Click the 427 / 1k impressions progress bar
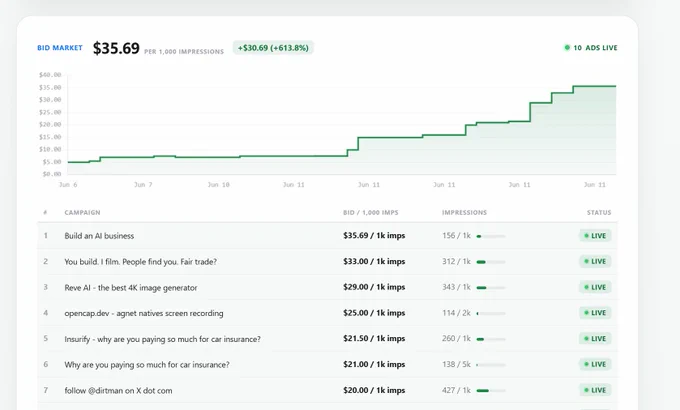Image resolution: width=680 pixels, height=410 pixels. coord(491,390)
